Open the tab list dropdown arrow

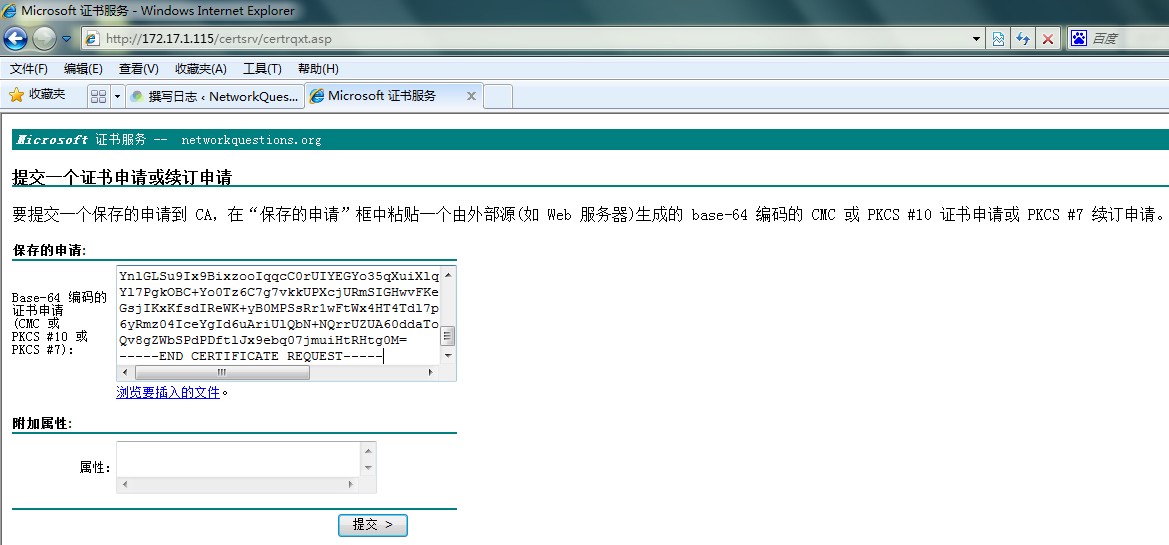[x=117, y=96]
